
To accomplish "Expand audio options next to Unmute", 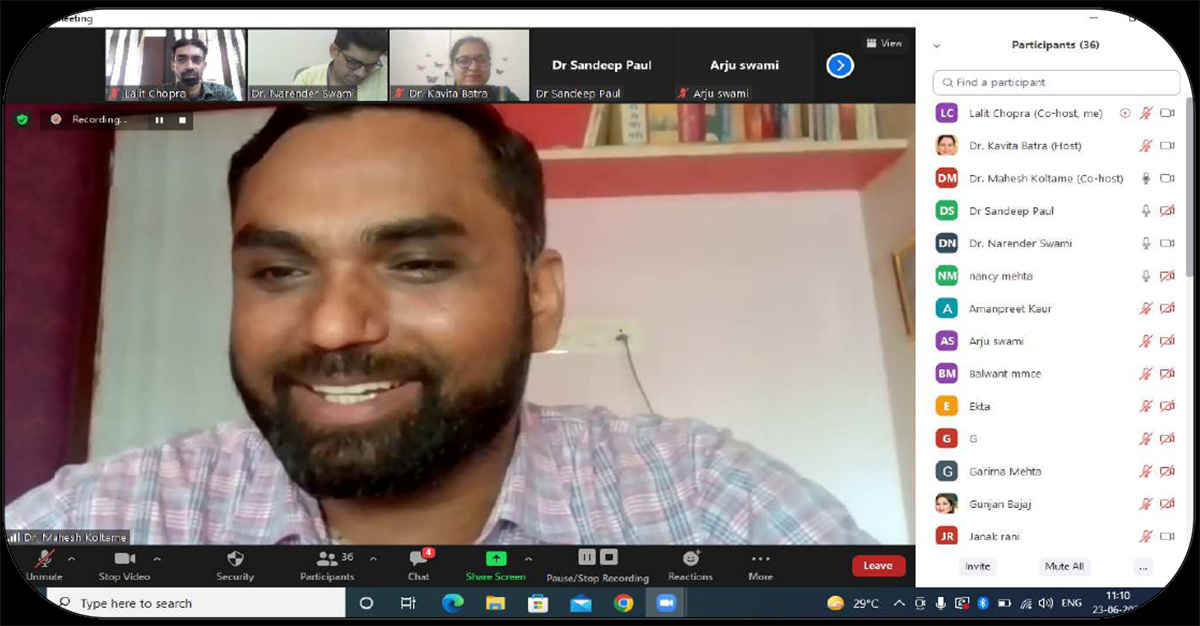I will (71, 558).
